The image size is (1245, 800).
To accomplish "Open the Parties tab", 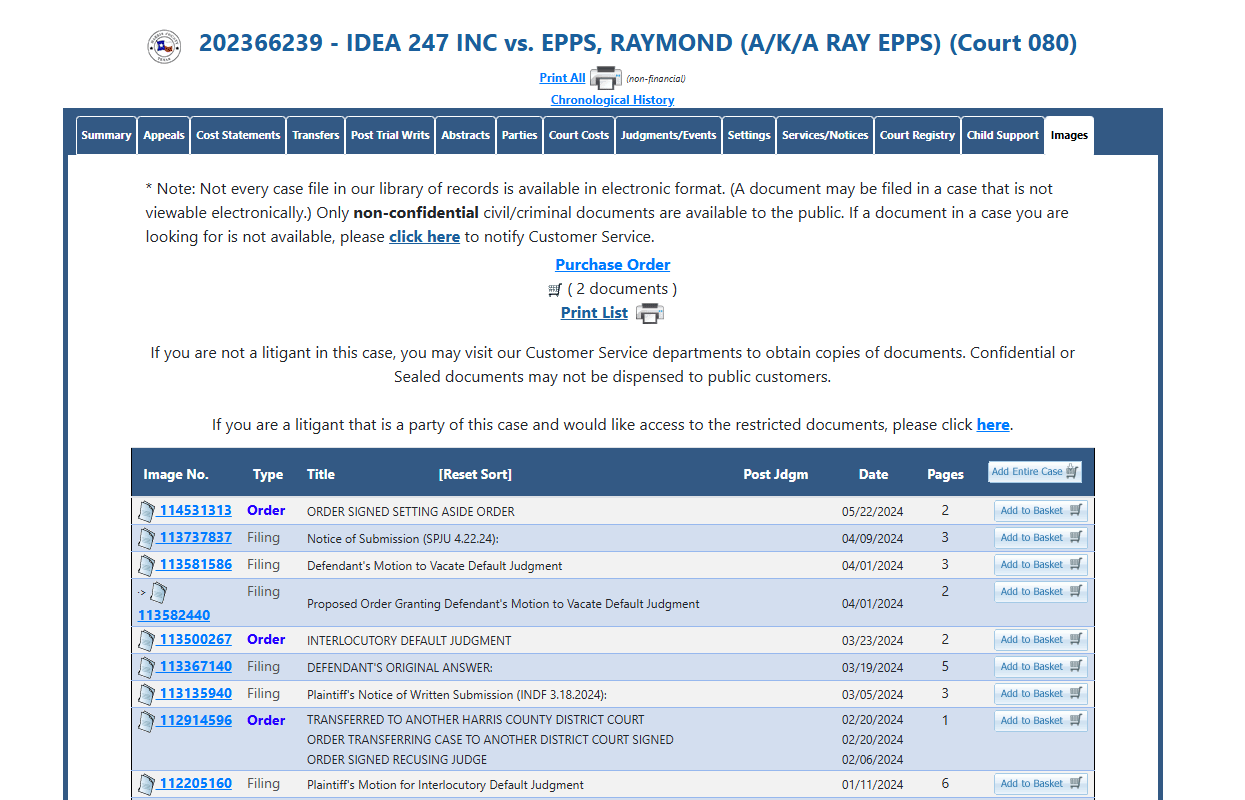I will [x=520, y=136].
